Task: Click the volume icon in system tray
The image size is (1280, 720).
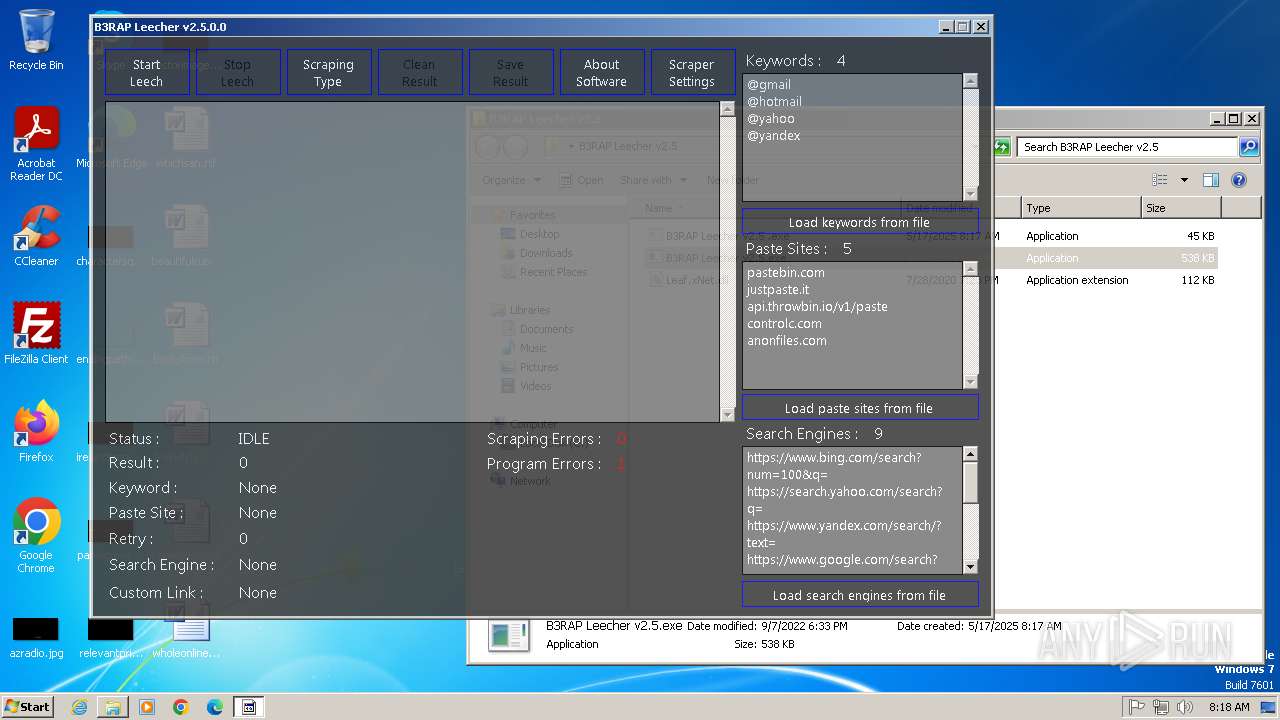Action: click(x=1185, y=707)
